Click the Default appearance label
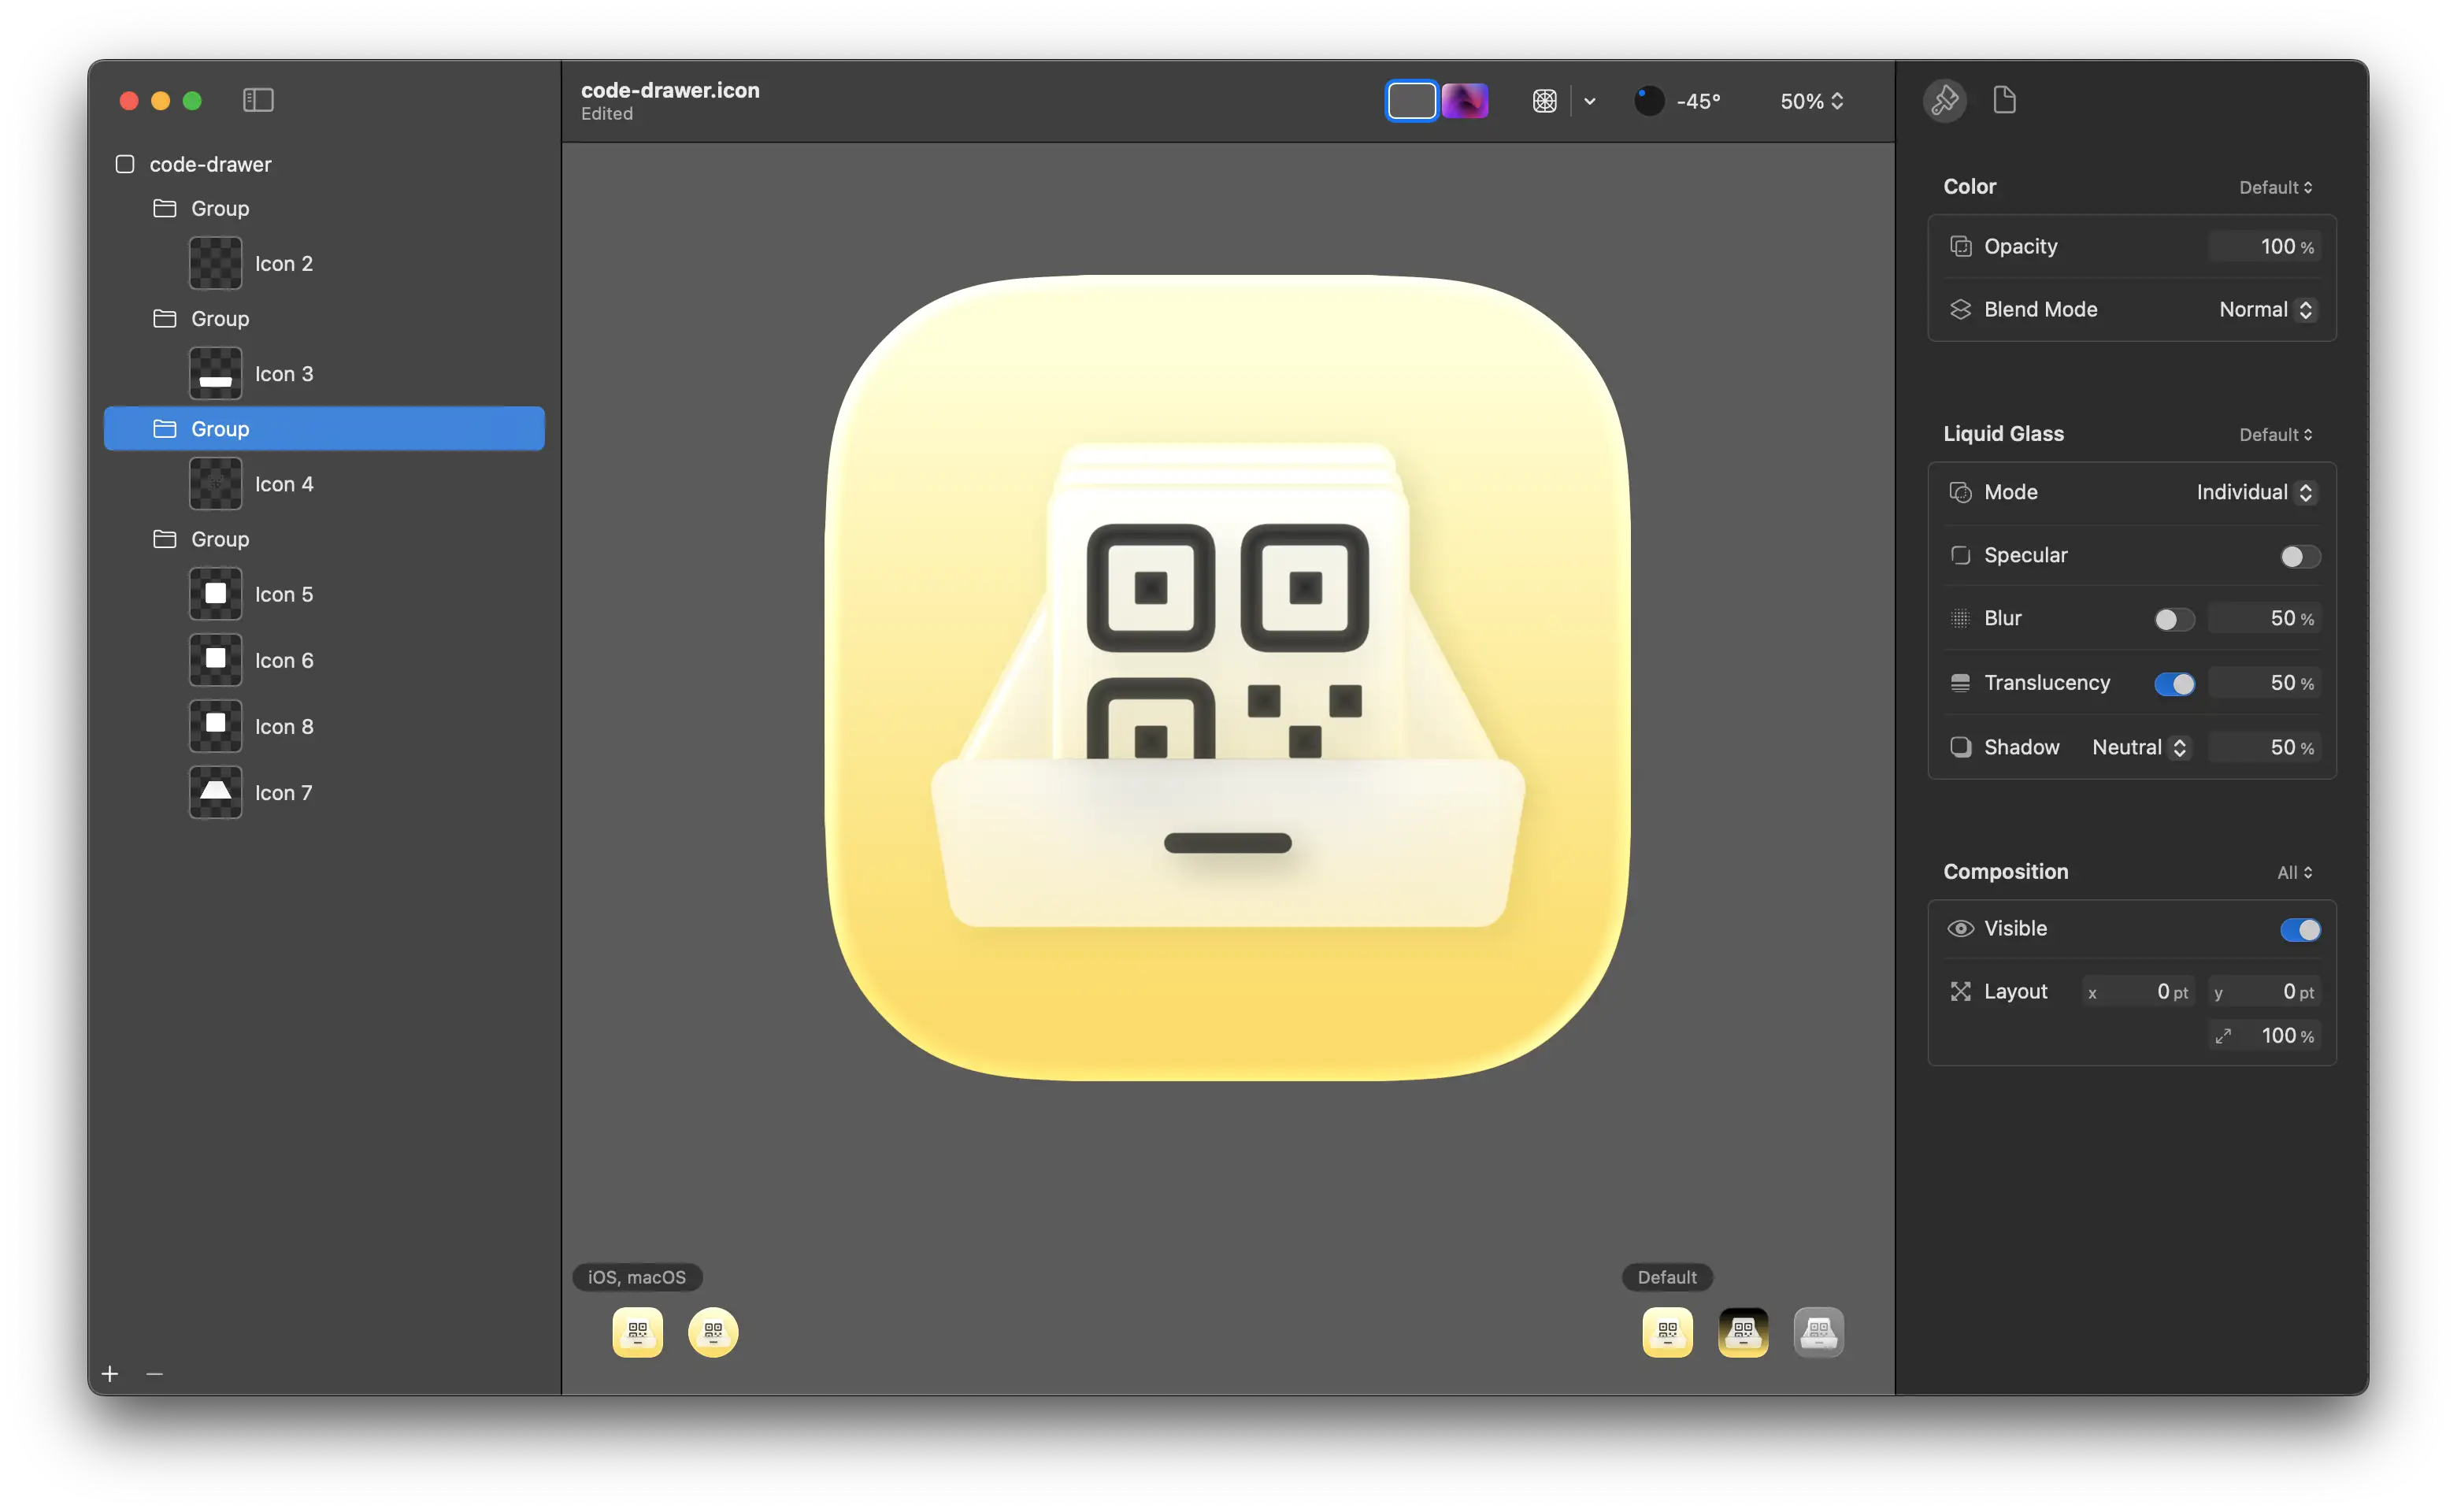This screenshot has height=1512, width=2457. tap(1666, 1277)
